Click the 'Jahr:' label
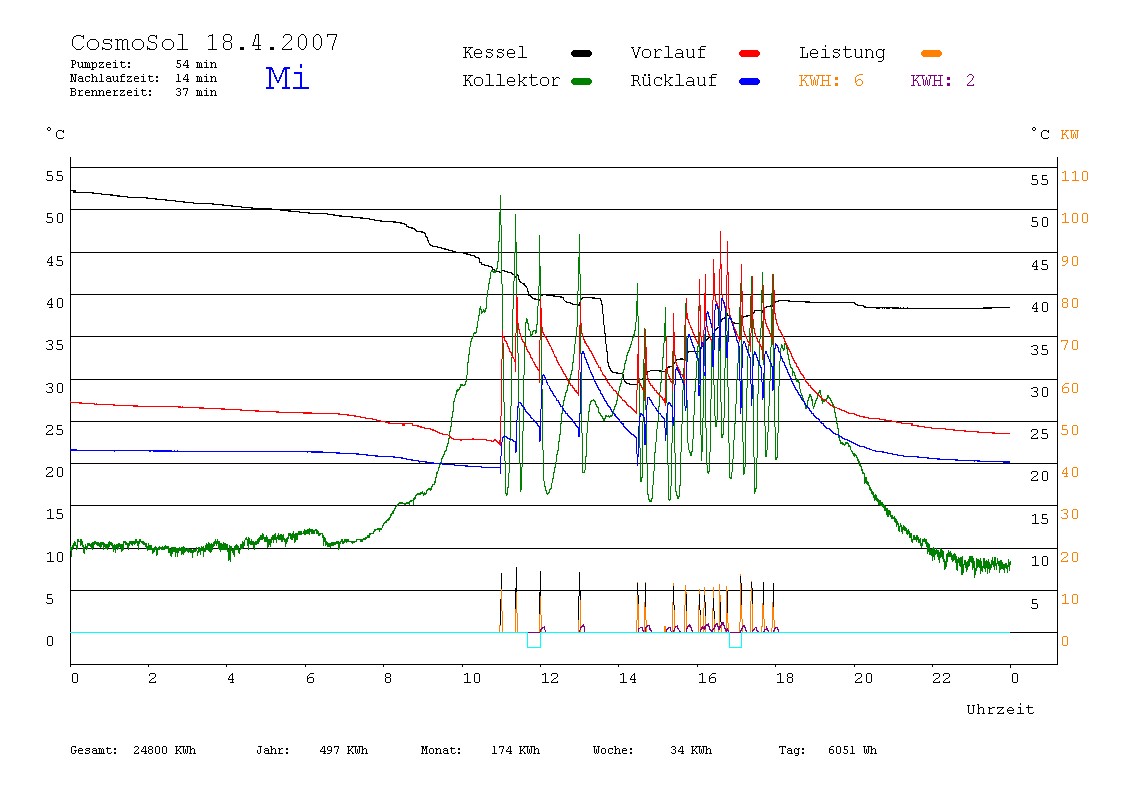1148x812 pixels. [272, 750]
